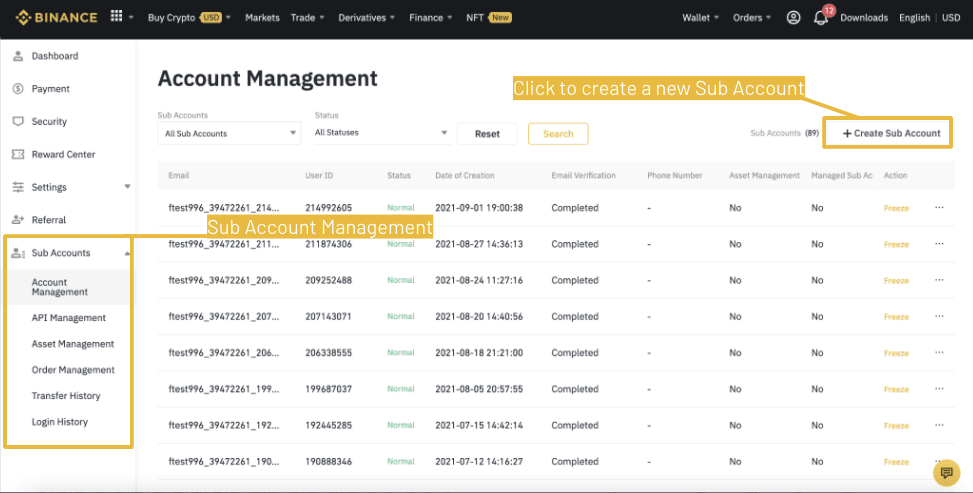The image size is (973, 493).
Task: Click the Binance logo
Action: [56, 17]
